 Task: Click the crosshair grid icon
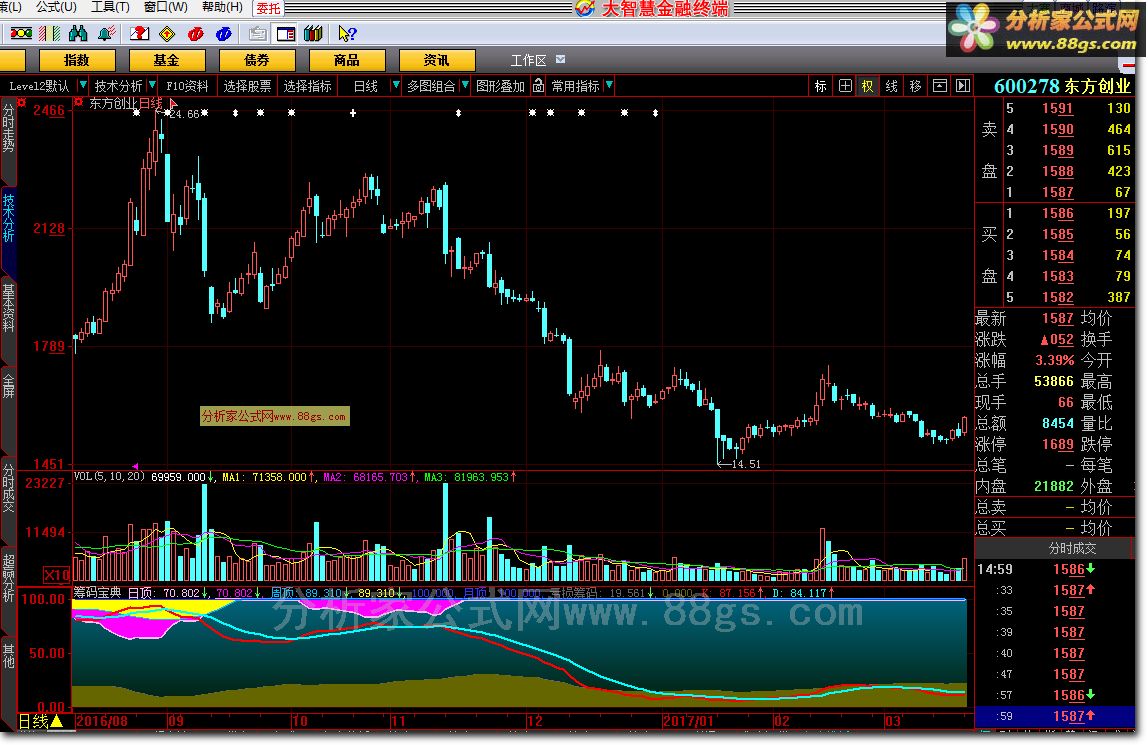tap(845, 86)
